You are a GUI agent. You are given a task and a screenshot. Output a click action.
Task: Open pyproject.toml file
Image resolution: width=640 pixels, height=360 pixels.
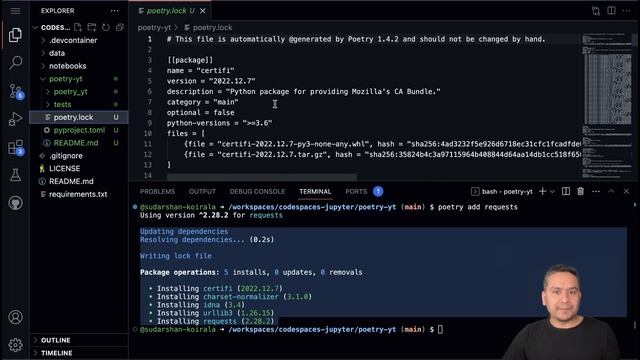79,130
